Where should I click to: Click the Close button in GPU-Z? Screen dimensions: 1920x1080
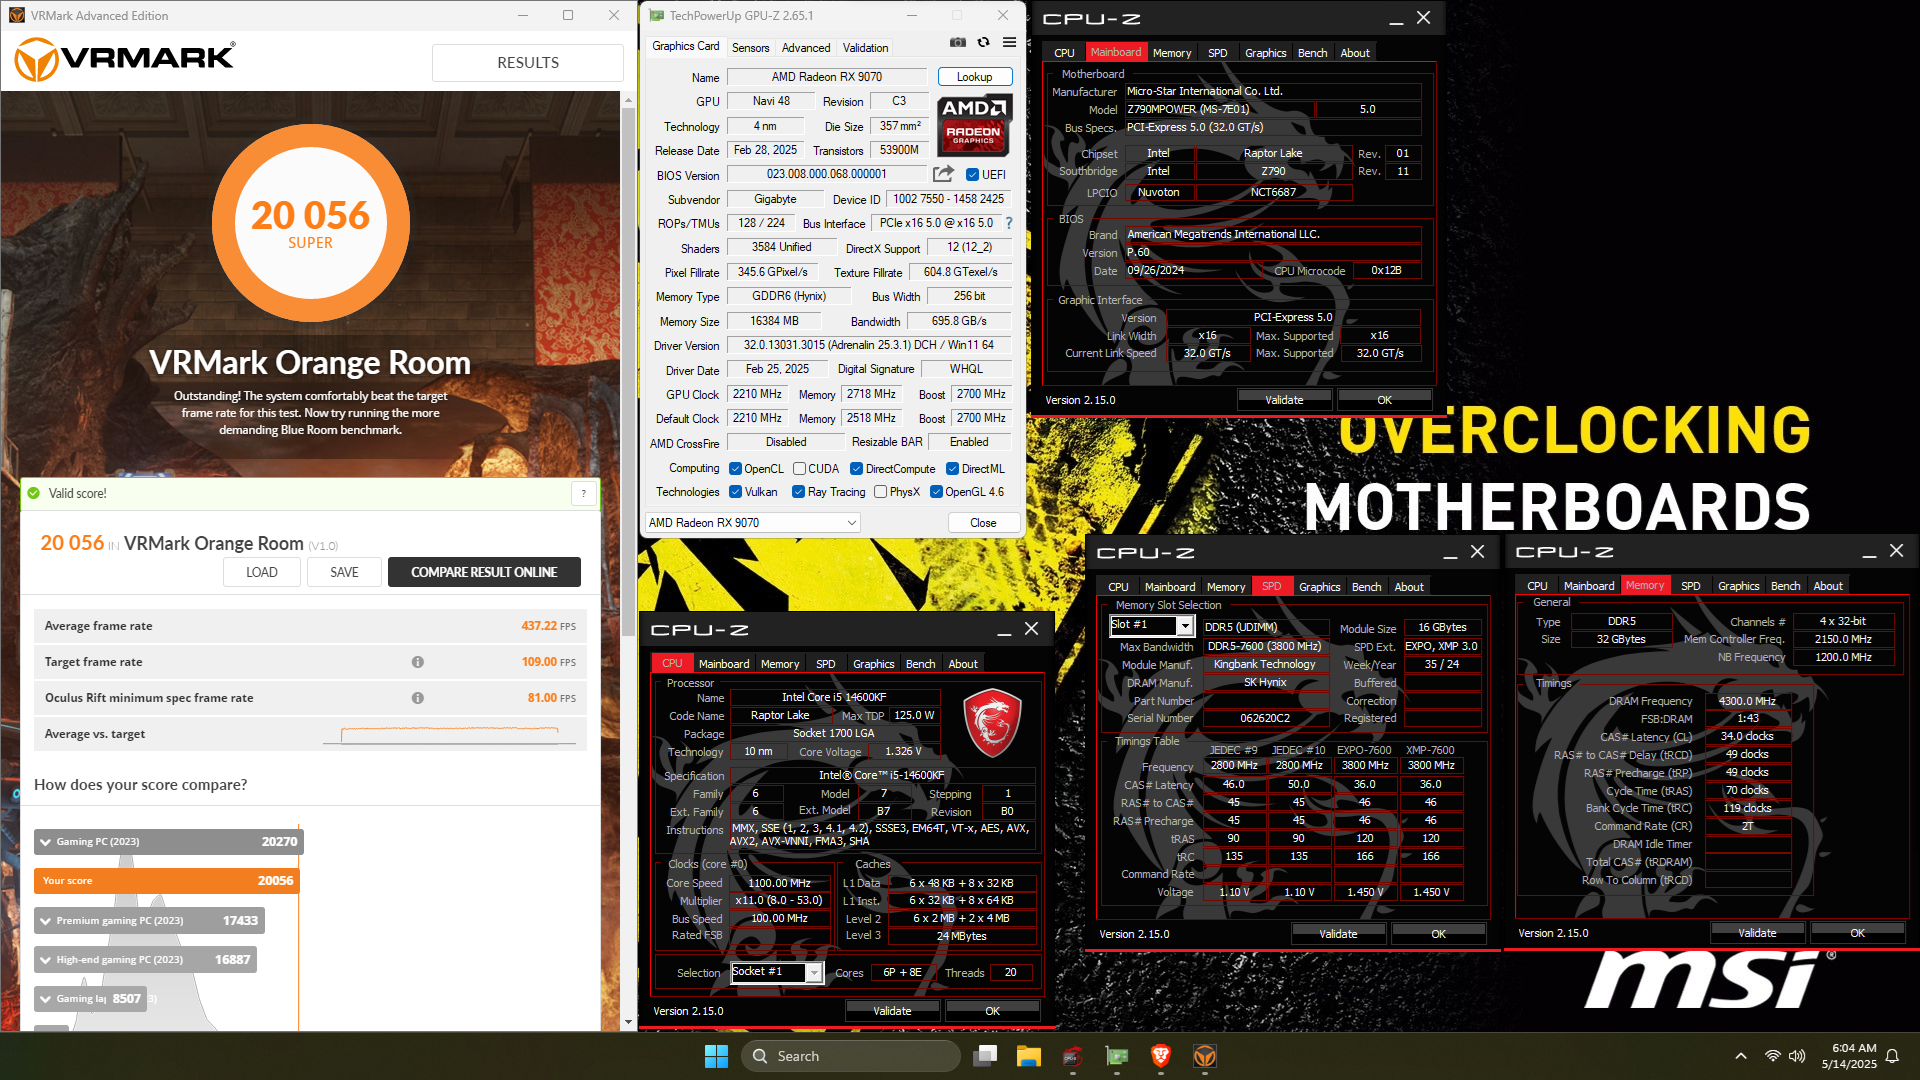(983, 523)
